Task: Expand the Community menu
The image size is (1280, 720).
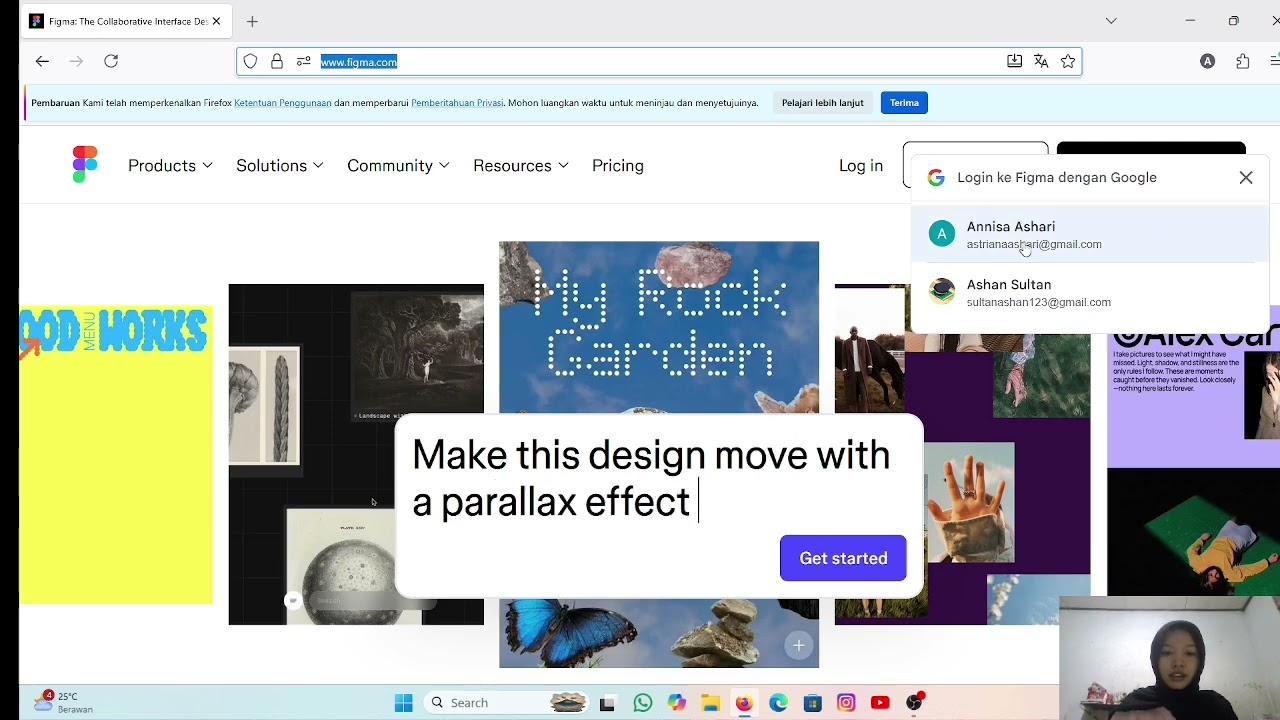Action: [398, 166]
